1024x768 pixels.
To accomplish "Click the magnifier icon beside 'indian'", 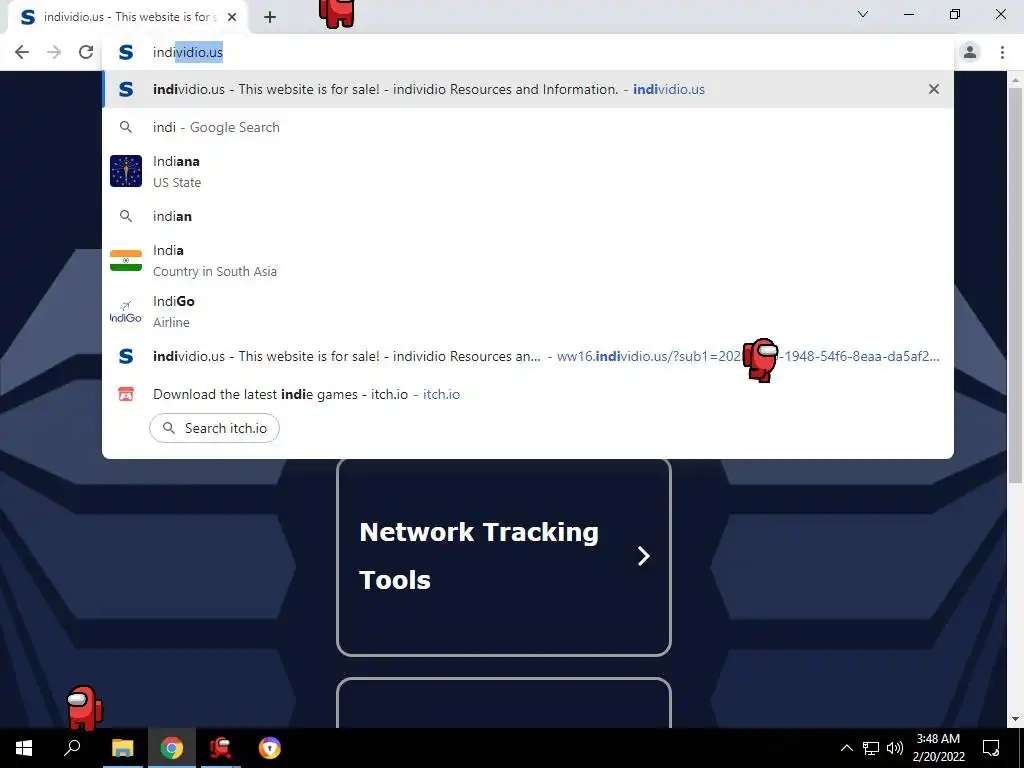I will pos(126,216).
